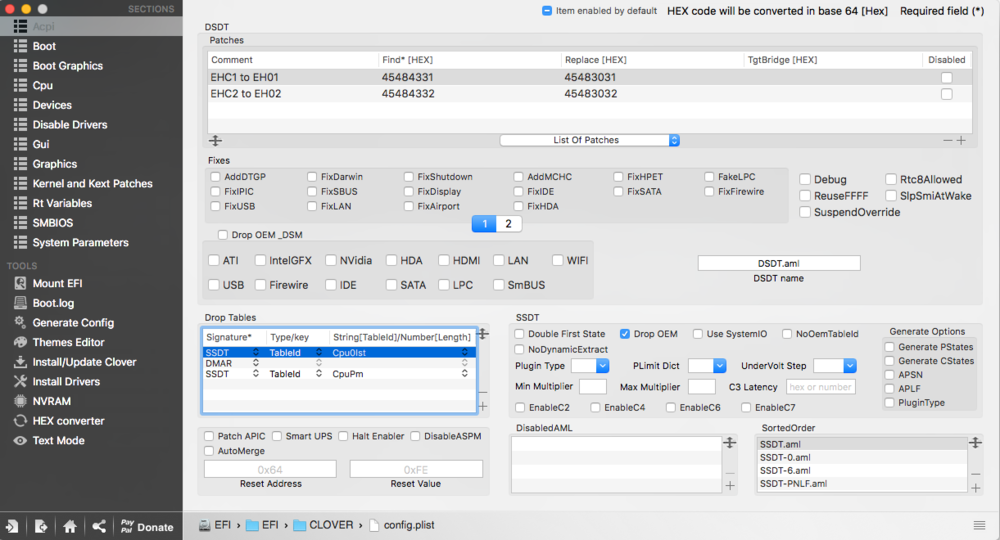Viewport: 1000px width, 540px height.
Task: Add a DisabledAML entry with plus
Action: (x=730, y=486)
